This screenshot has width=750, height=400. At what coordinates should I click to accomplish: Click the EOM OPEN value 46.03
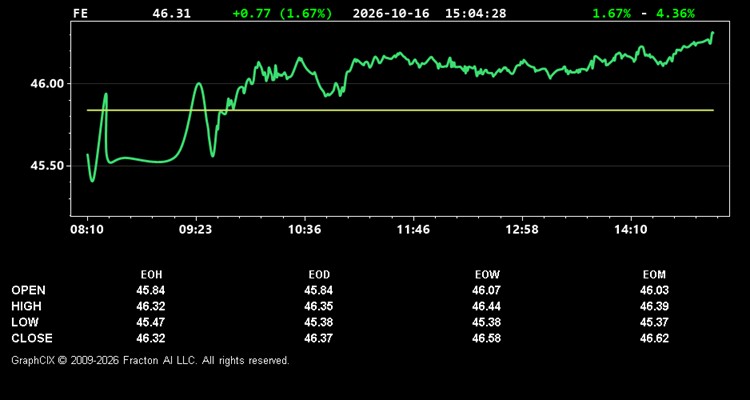click(654, 290)
